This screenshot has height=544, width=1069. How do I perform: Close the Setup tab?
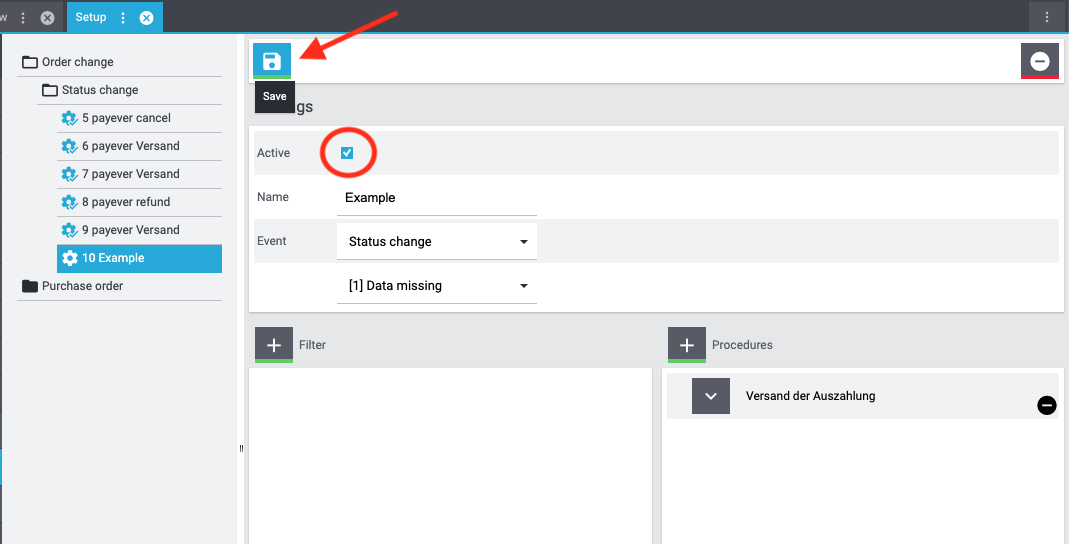(147, 18)
